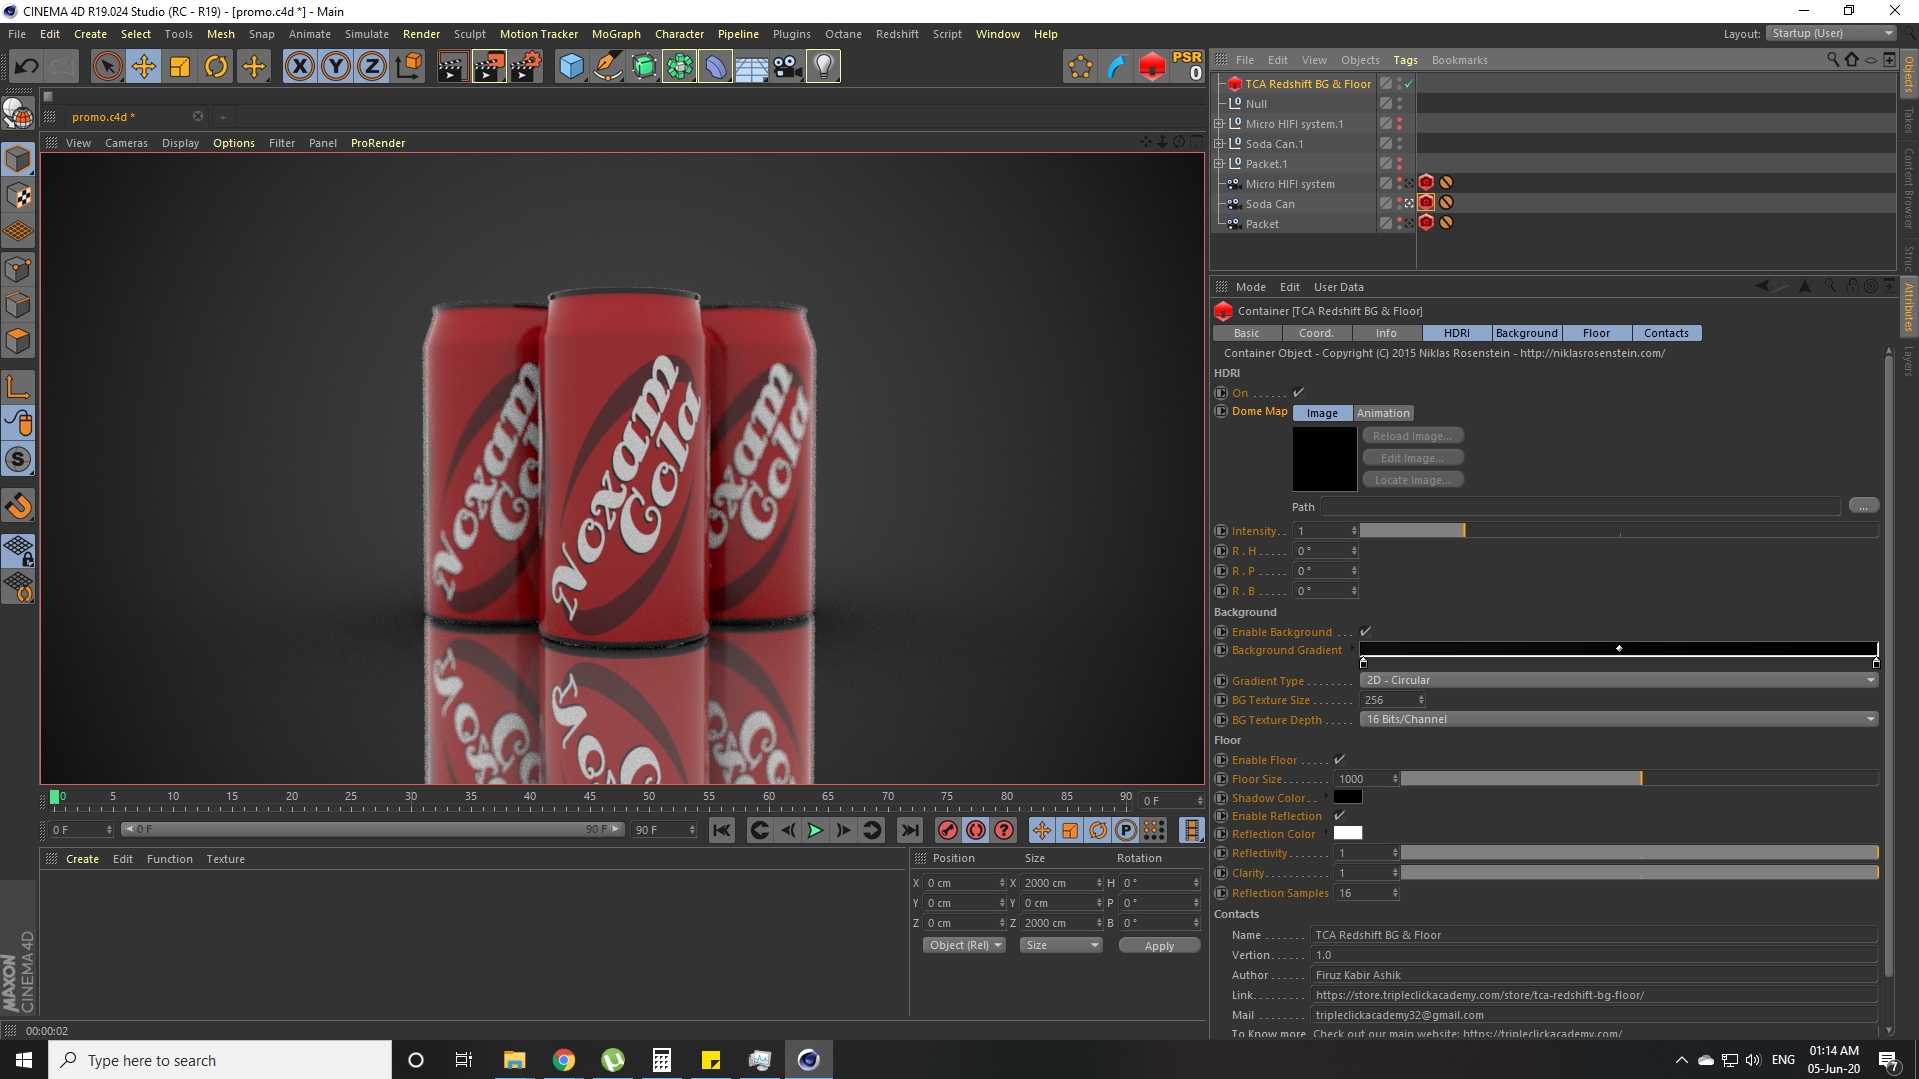Disable the Enable Reflection checkbox
The width and height of the screenshot is (1919, 1079).
[x=1340, y=816]
